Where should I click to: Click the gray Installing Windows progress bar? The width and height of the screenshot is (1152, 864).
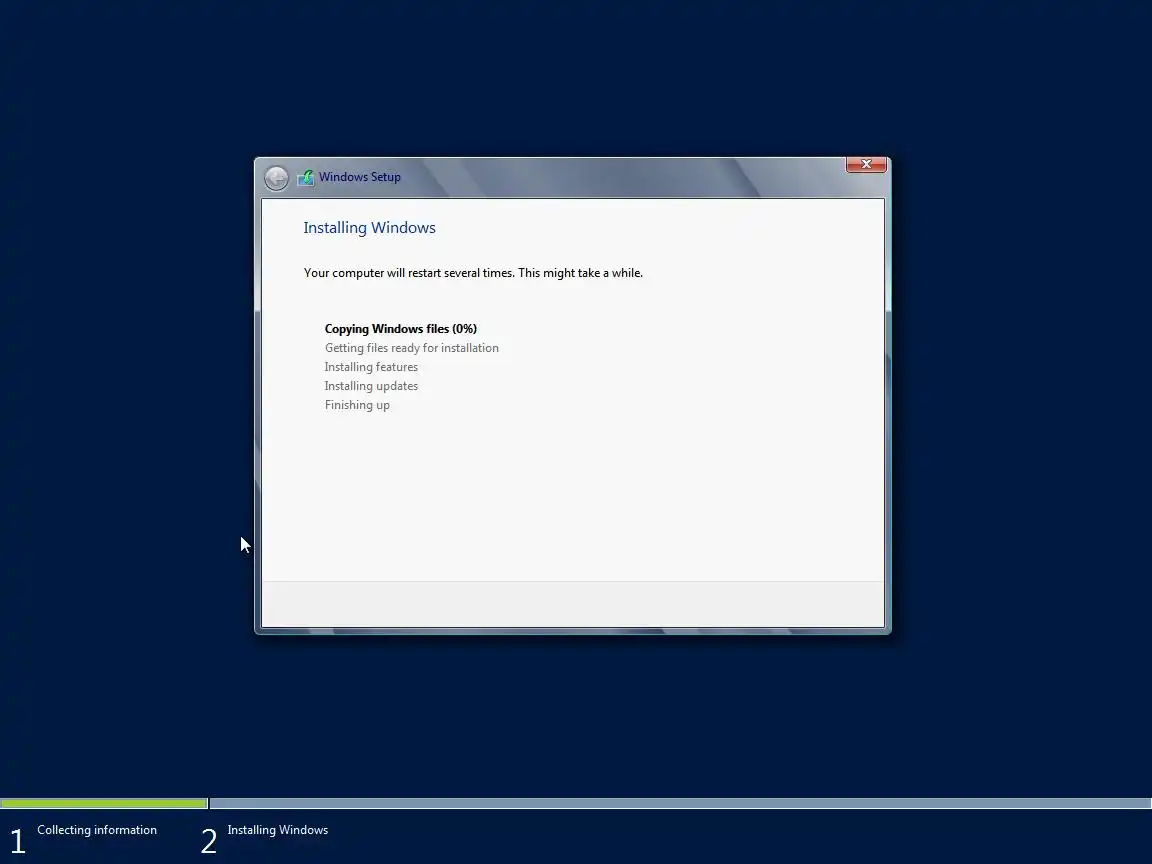point(680,803)
